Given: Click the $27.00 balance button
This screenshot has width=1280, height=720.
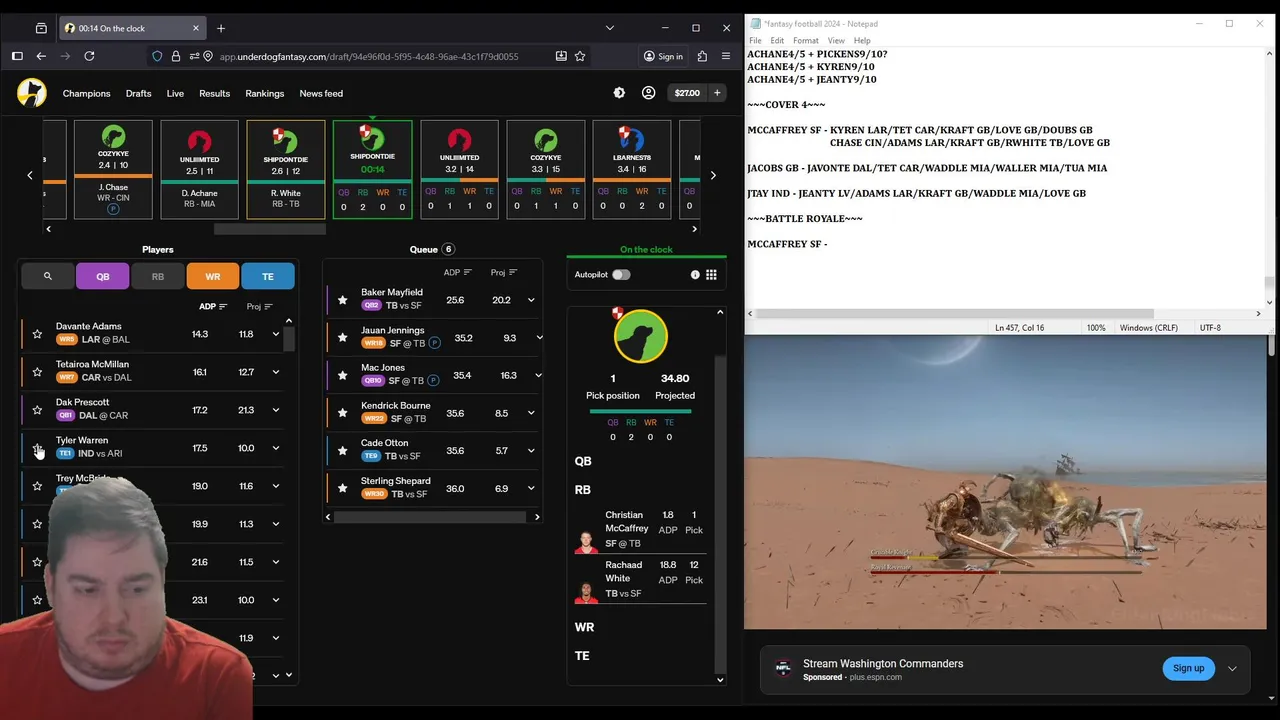Looking at the screenshot, I should click(687, 93).
